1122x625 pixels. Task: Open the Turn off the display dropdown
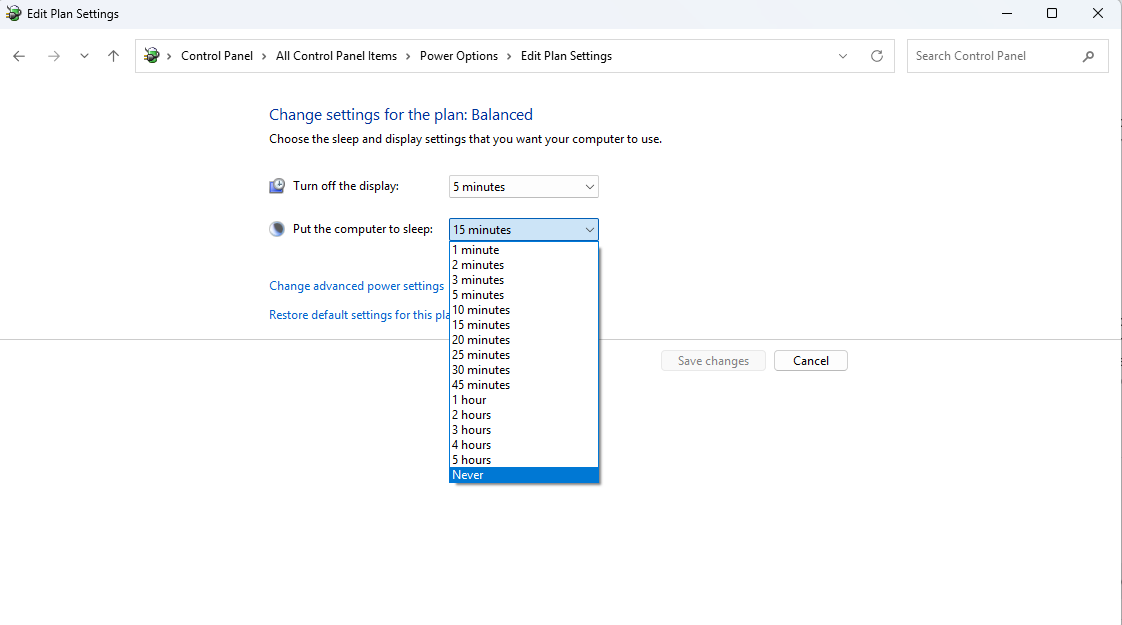tap(524, 187)
